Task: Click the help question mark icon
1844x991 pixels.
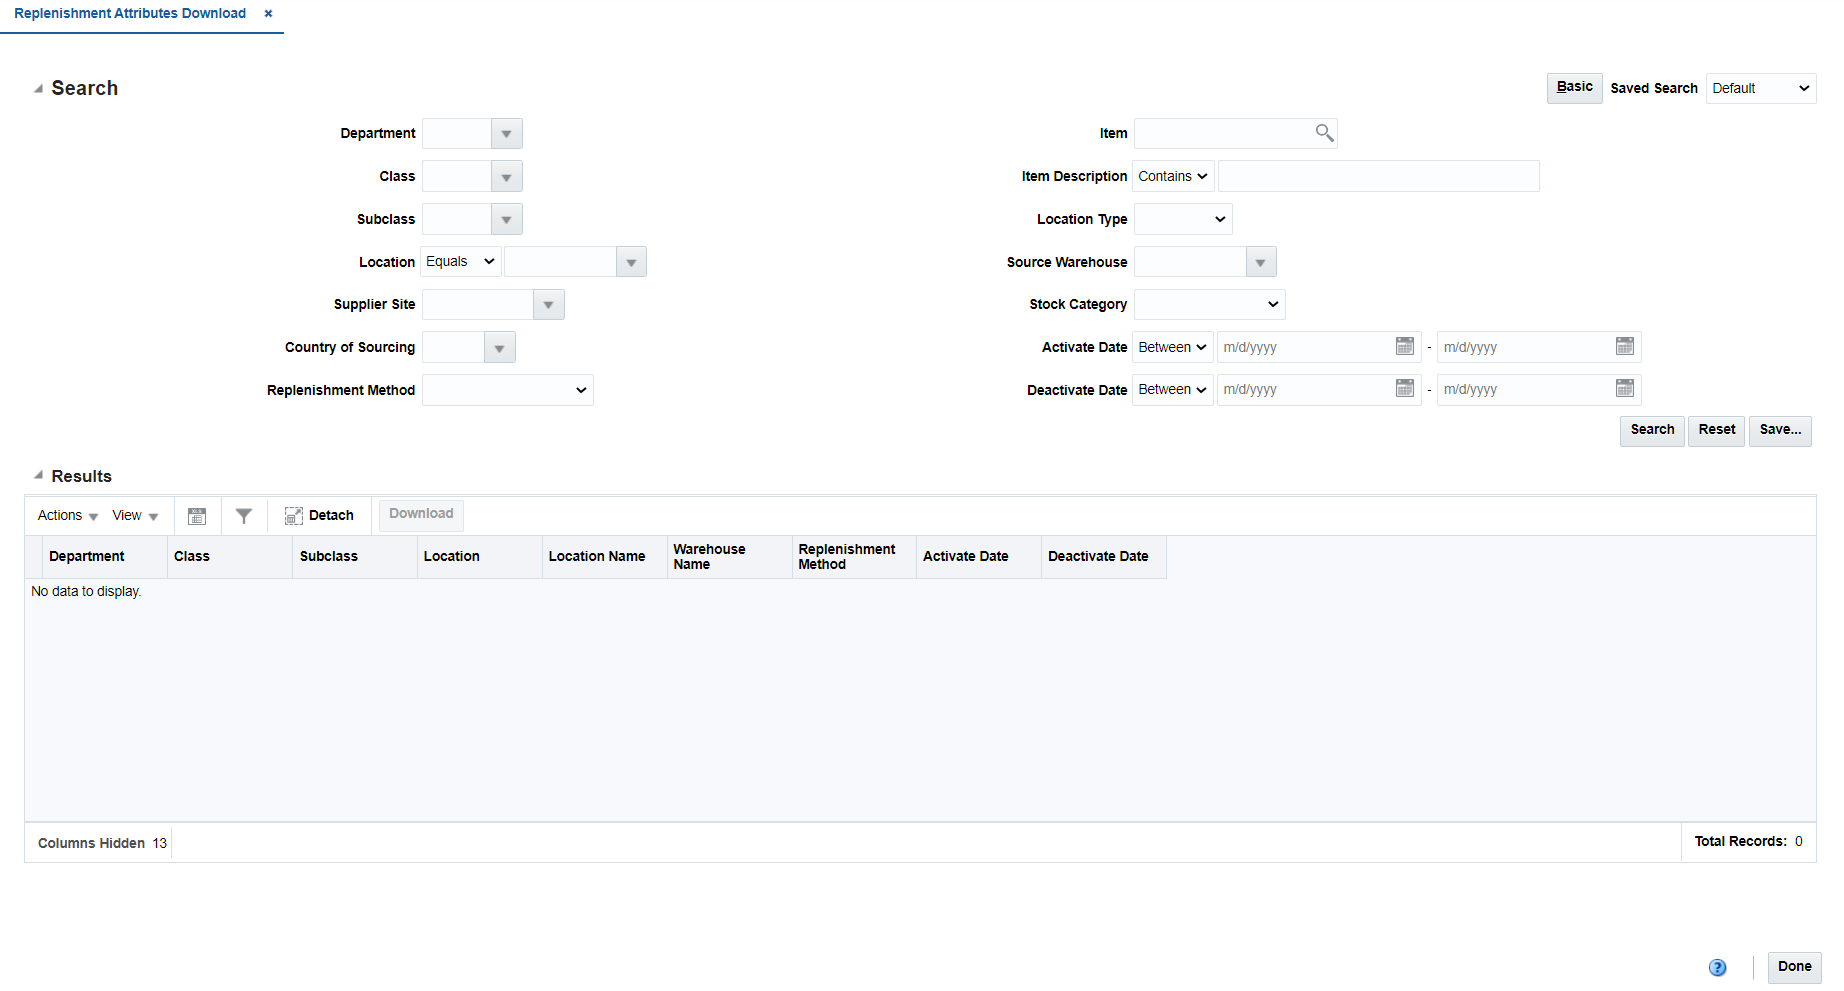Action: [x=1718, y=967]
